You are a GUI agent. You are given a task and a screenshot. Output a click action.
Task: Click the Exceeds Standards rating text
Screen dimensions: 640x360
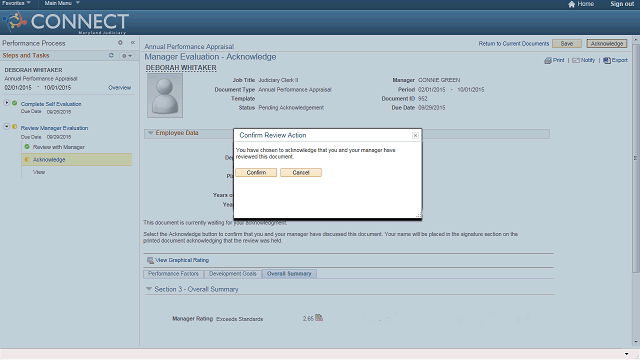click(x=240, y=319)
